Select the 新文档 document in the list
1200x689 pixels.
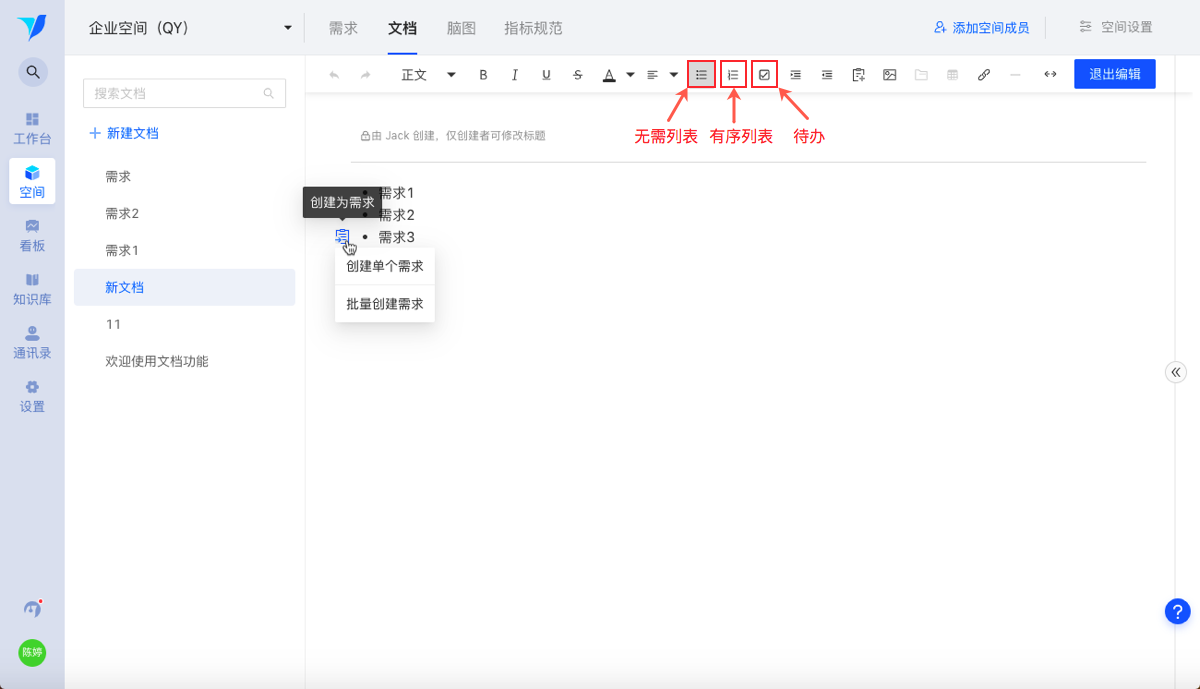(184, 287)
